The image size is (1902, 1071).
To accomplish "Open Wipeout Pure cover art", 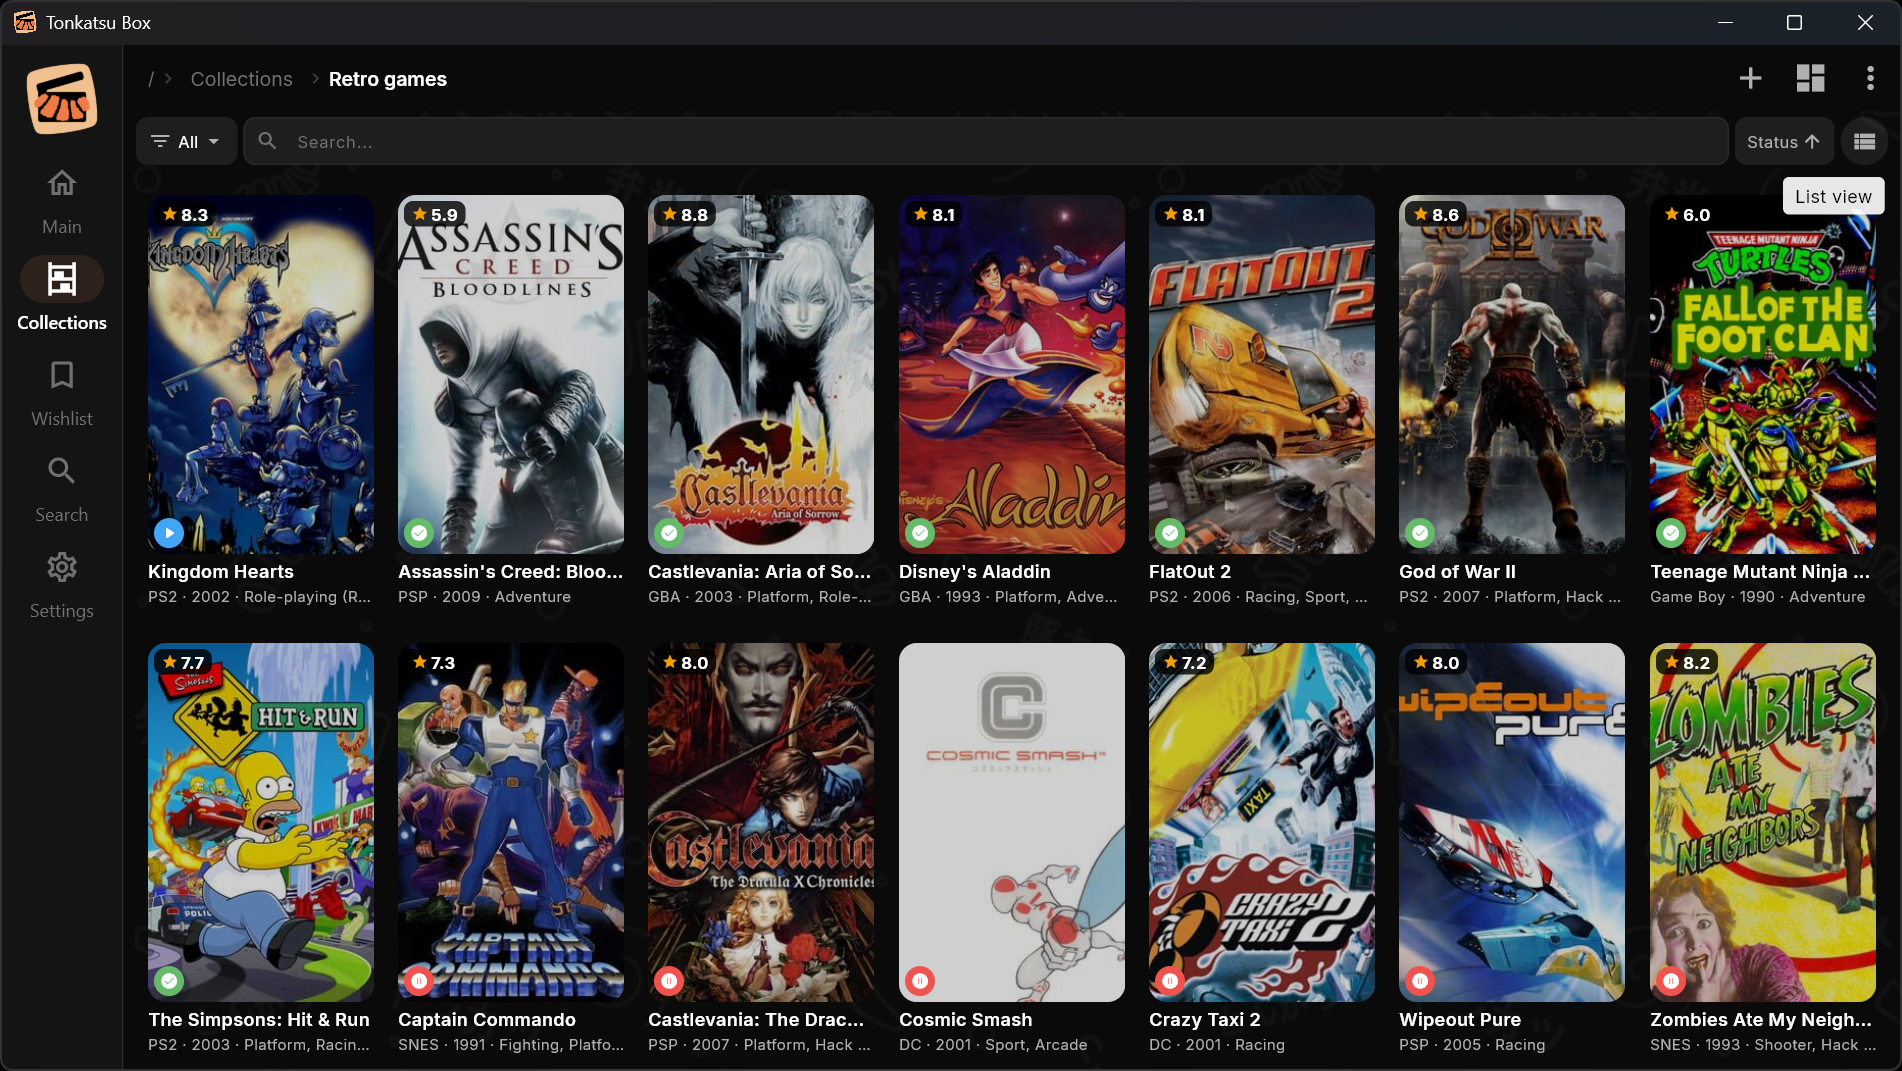I will point(1512,822).
